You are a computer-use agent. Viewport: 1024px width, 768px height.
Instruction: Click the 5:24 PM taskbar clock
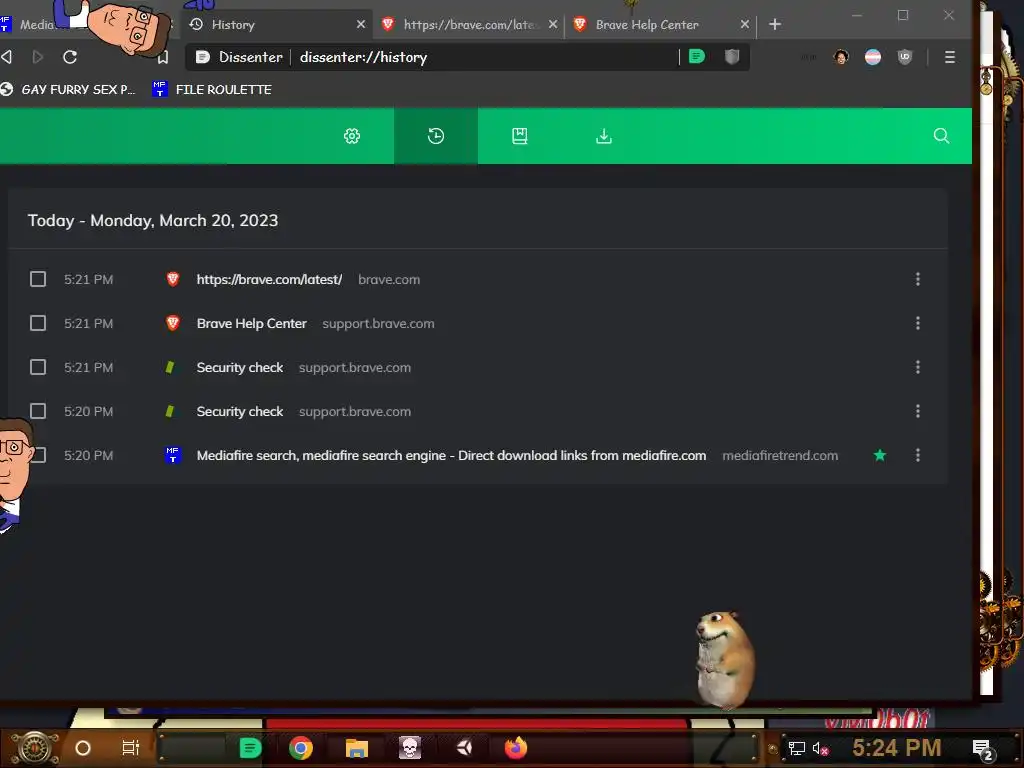coord(897,748)
